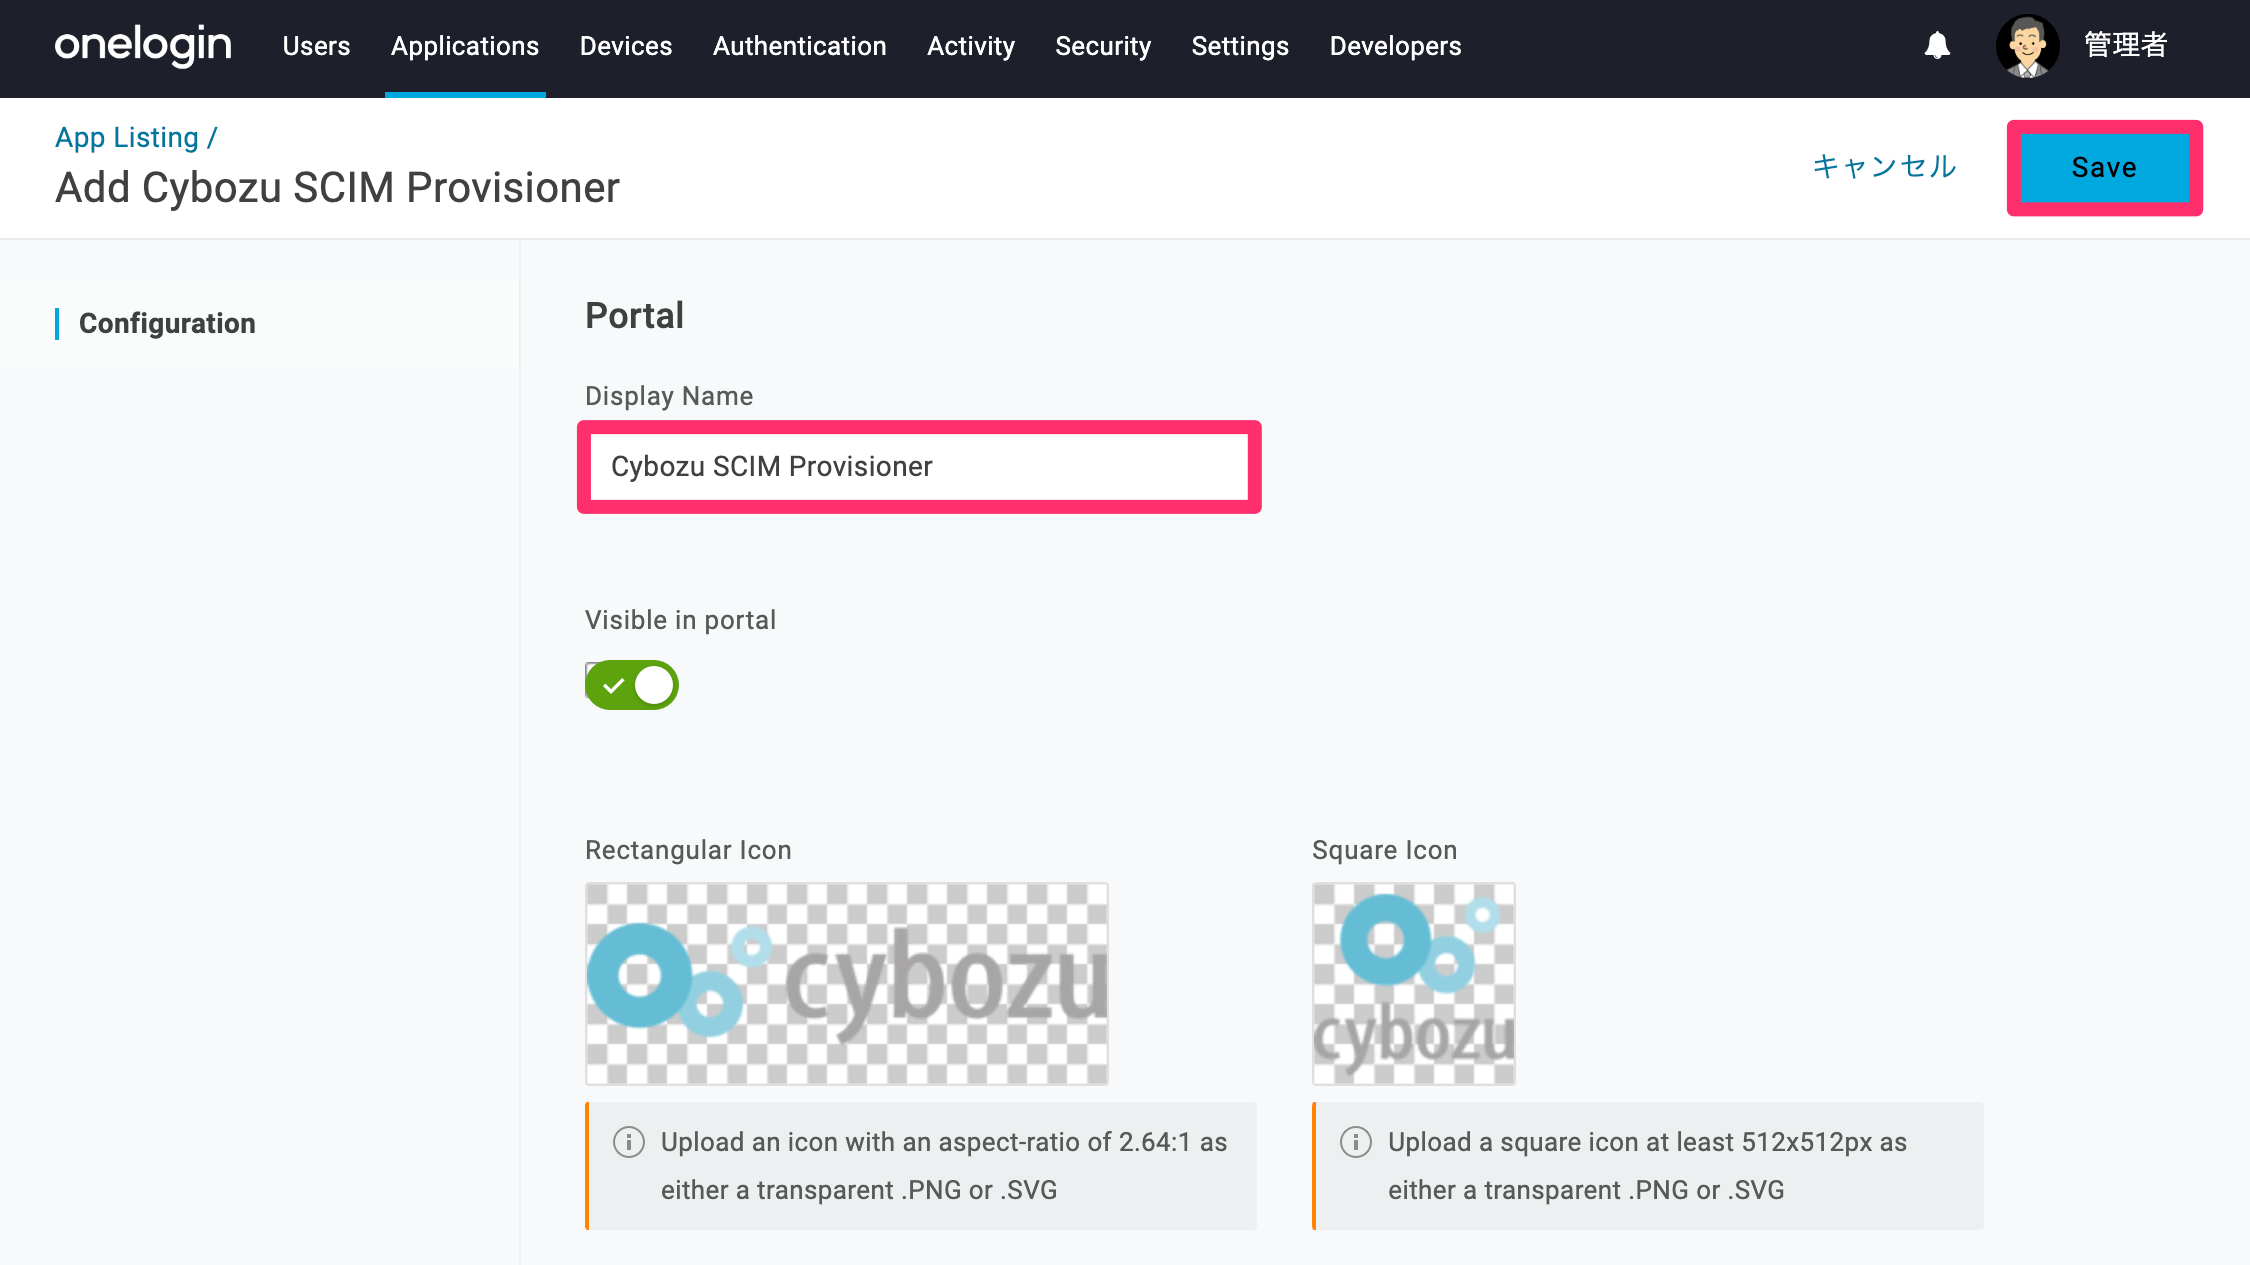Image resolution: width=2250 pixels, height=1265 pixels.
Task: Open the Authentication menu
Action: tap(800, 46)
